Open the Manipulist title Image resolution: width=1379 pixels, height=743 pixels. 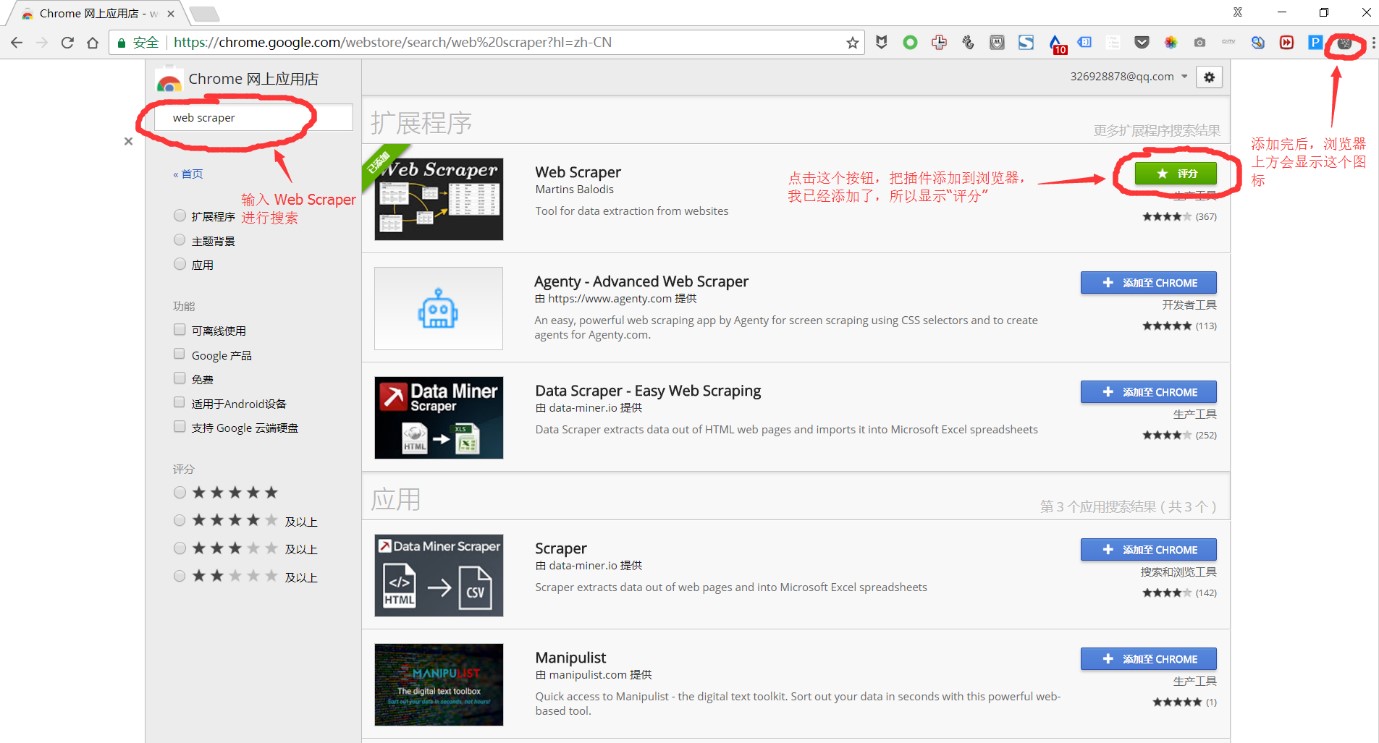(571, 658)
